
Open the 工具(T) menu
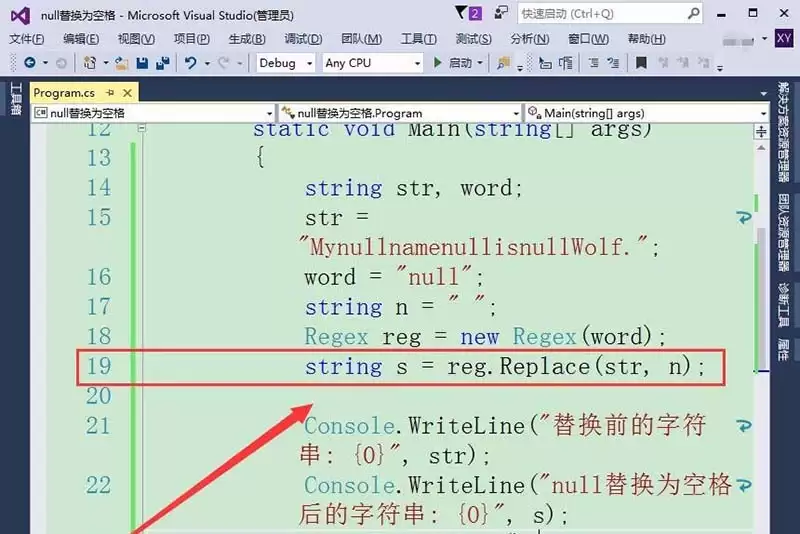click(x=418, y=39)
